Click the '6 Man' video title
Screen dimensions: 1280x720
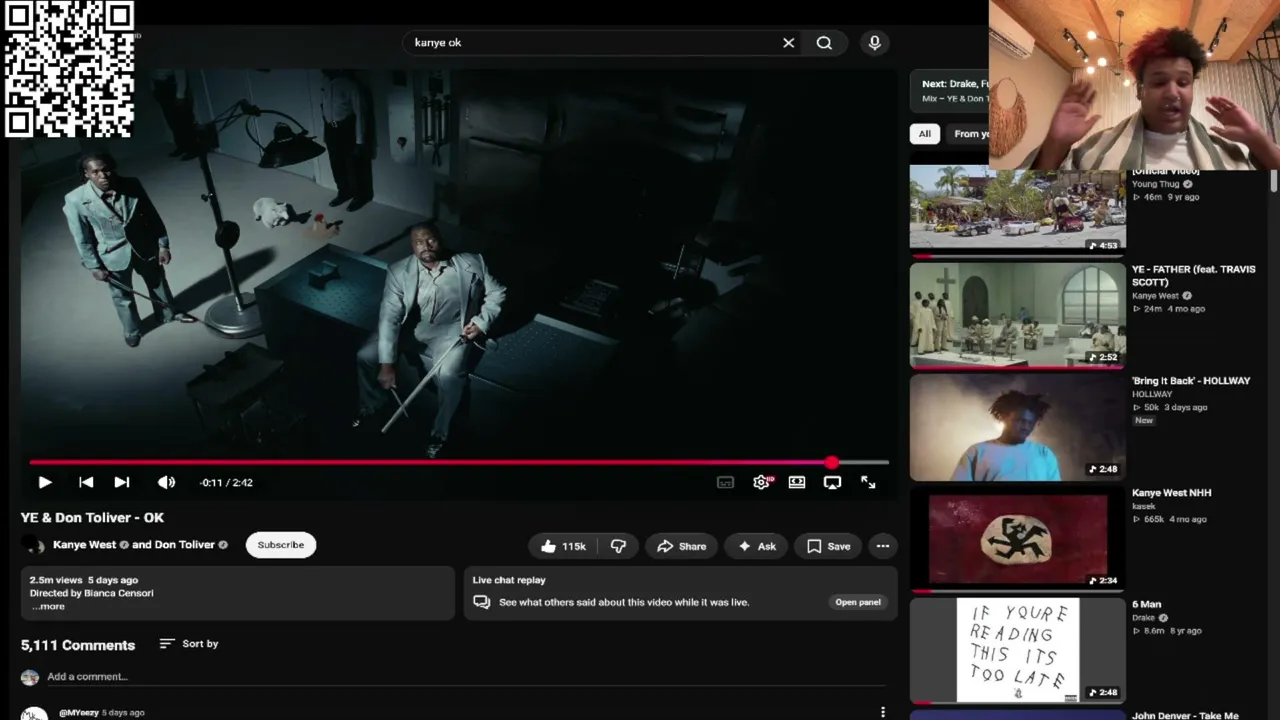pos(1147,605)
